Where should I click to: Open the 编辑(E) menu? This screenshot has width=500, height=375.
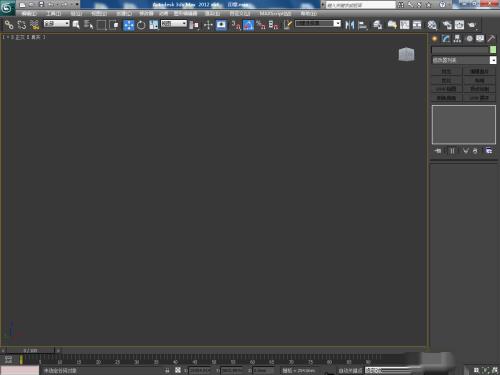pos(29,14)
